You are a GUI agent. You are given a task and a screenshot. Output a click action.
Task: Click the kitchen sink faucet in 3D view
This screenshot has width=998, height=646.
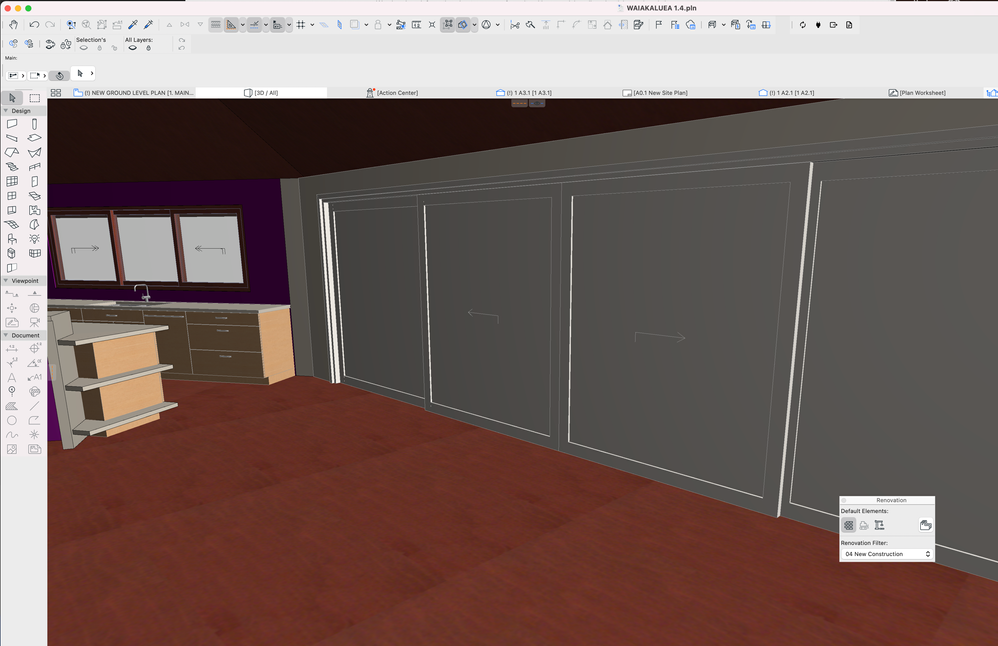[x=144, y=292]
